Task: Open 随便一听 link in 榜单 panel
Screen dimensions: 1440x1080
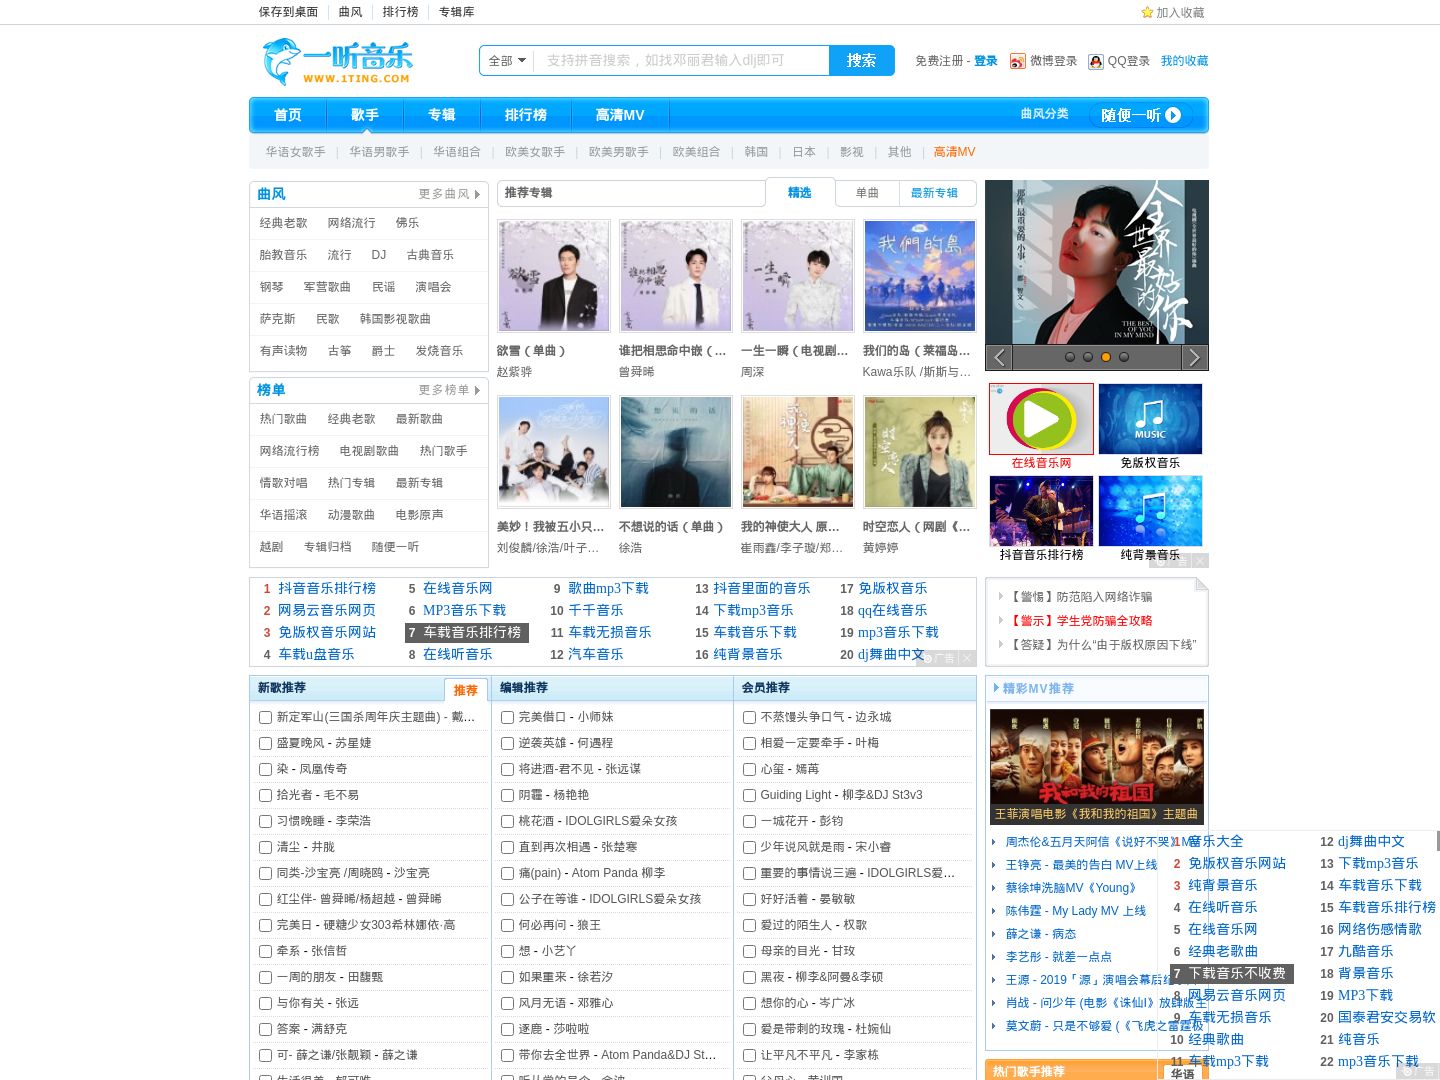Action: (x=396, y=547)
